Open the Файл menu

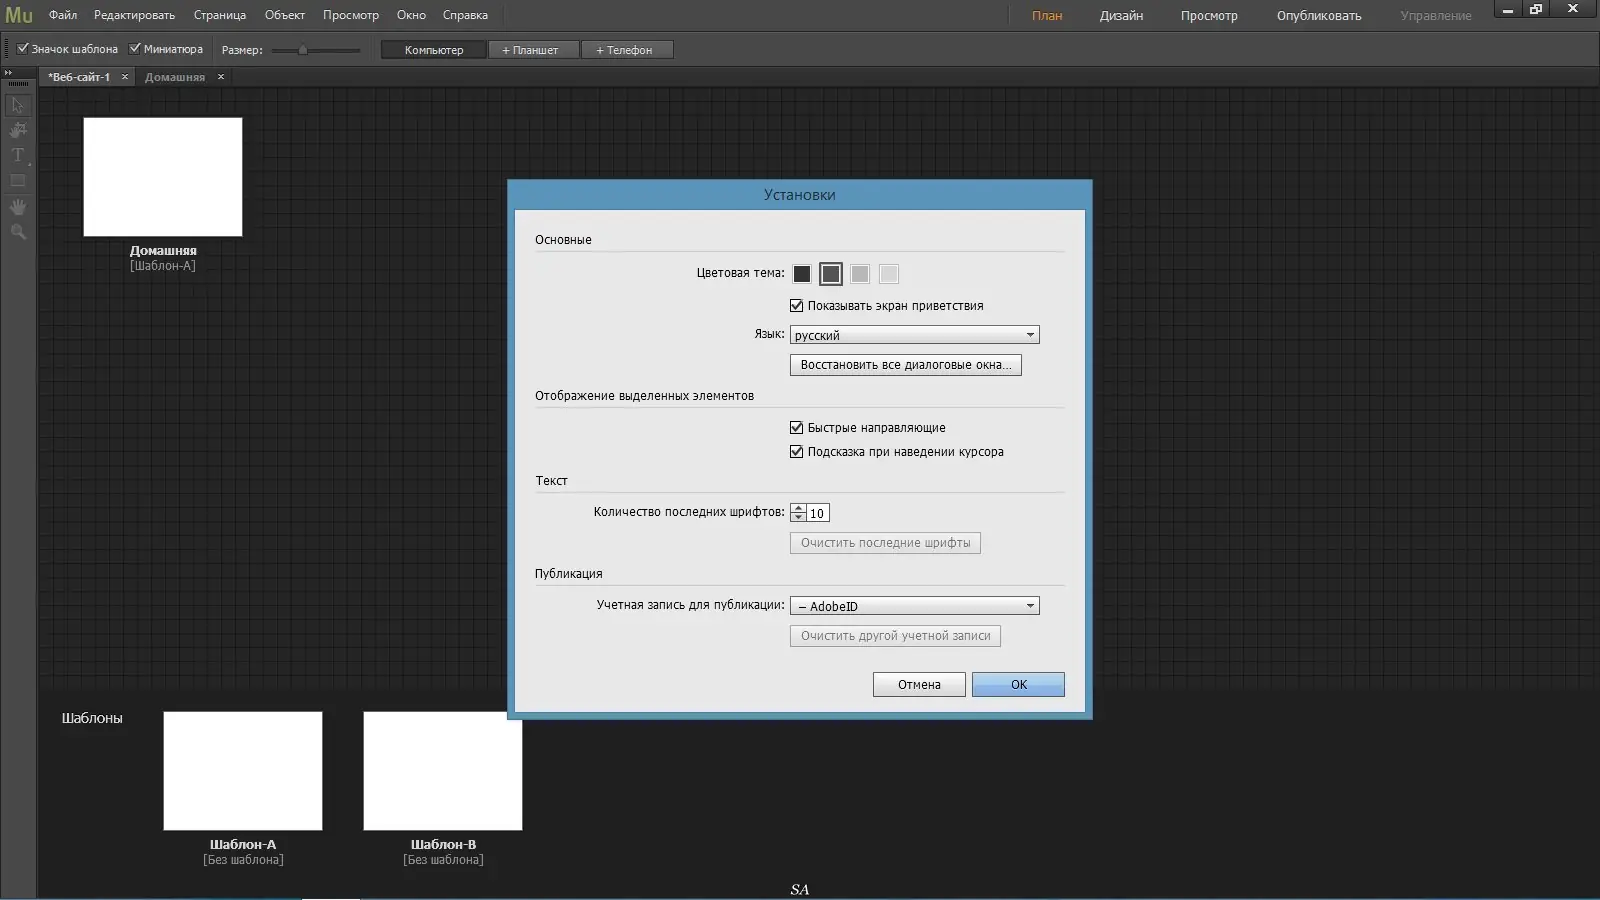pyautogui.click(x=63, y=15)
